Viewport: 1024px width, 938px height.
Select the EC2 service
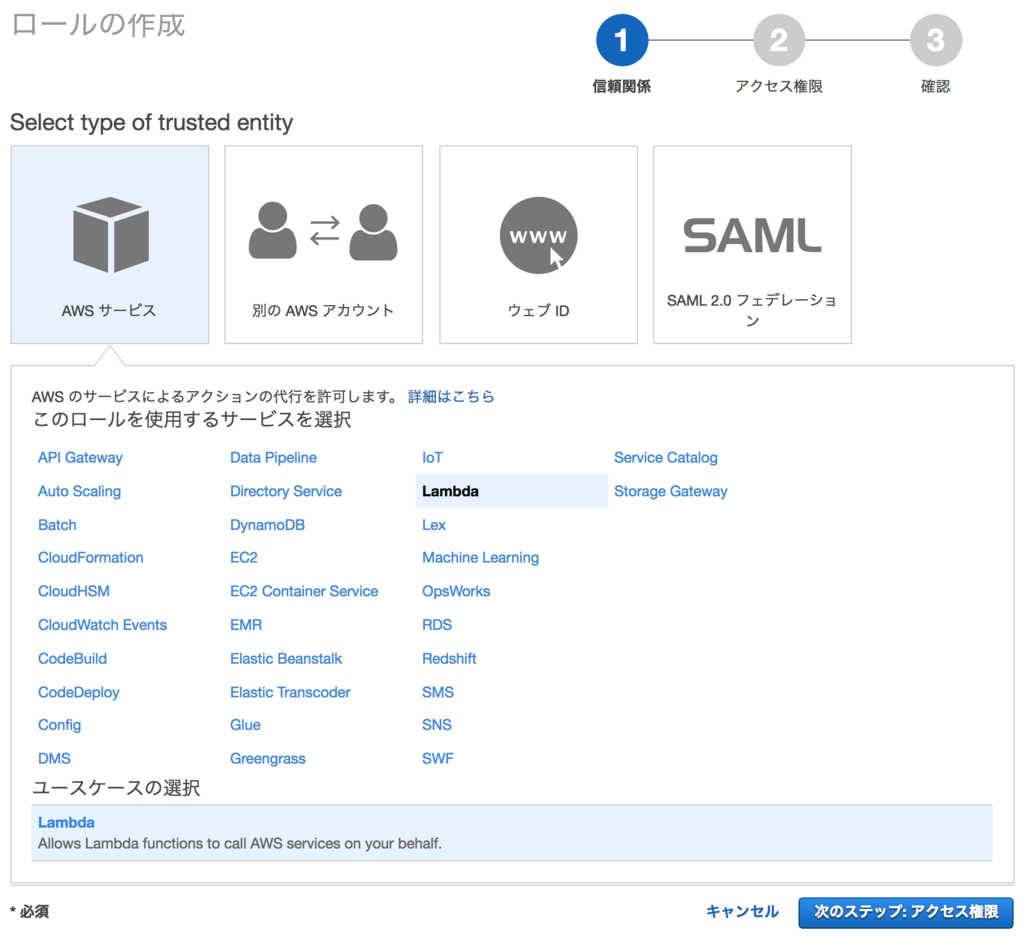pyautogui.click(x=244, y=557)
